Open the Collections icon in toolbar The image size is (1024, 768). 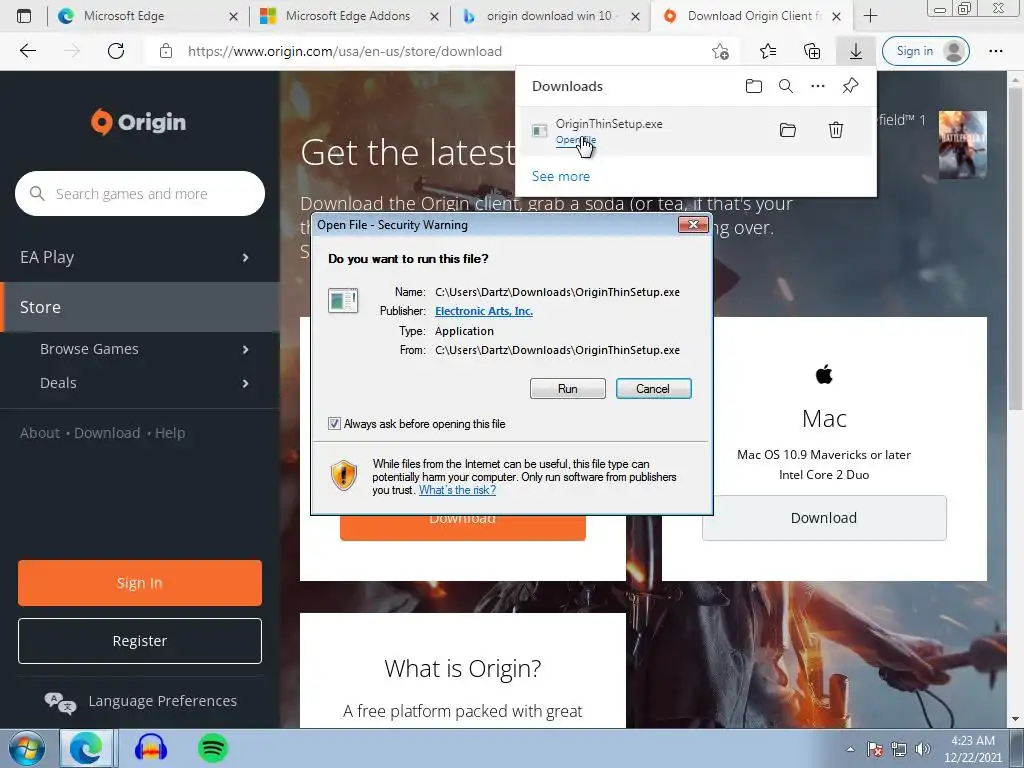[x=812, y=51]
